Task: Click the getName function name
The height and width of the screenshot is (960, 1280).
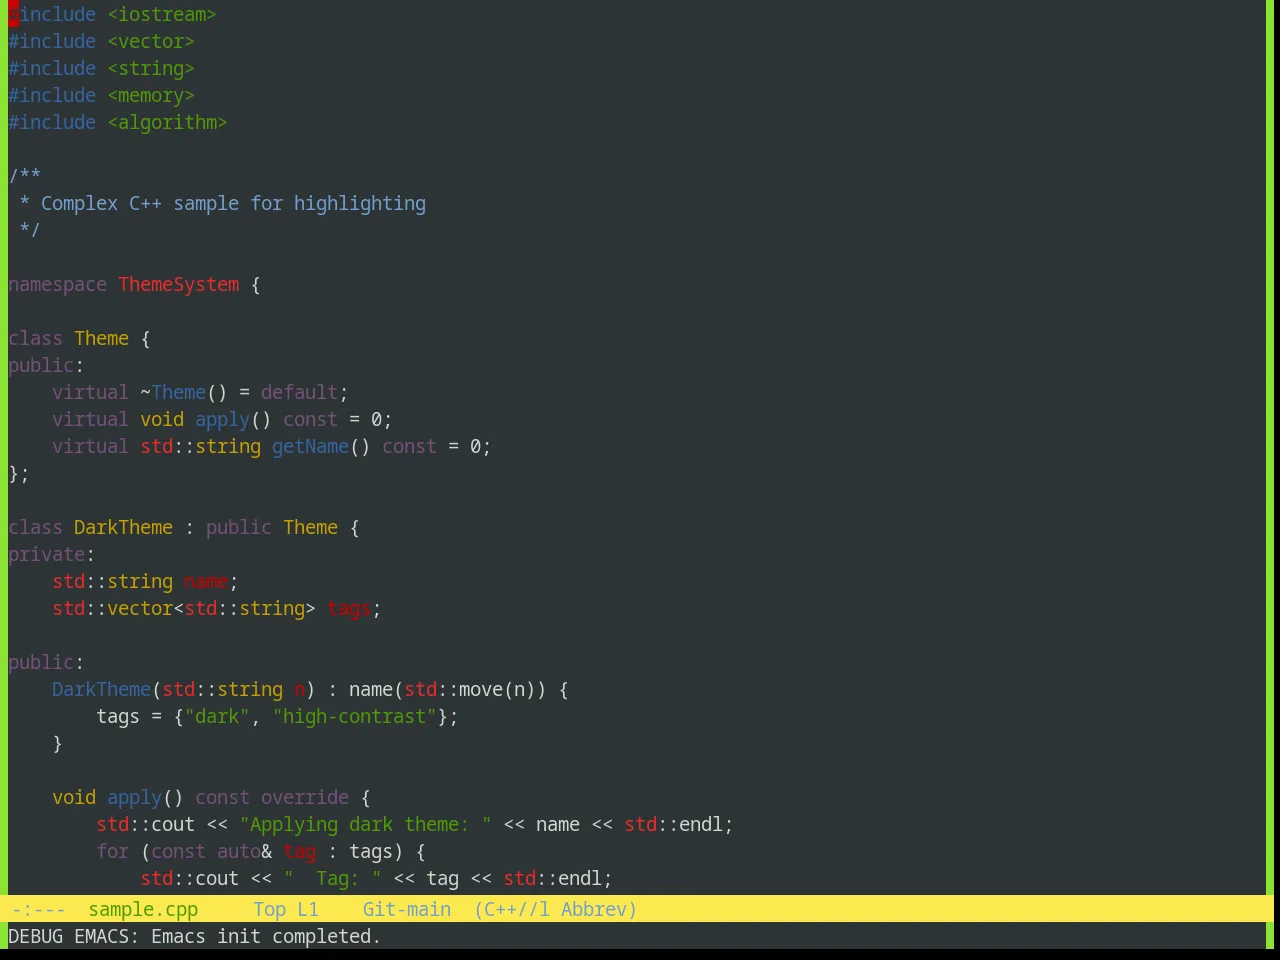Action: point(310,446)
